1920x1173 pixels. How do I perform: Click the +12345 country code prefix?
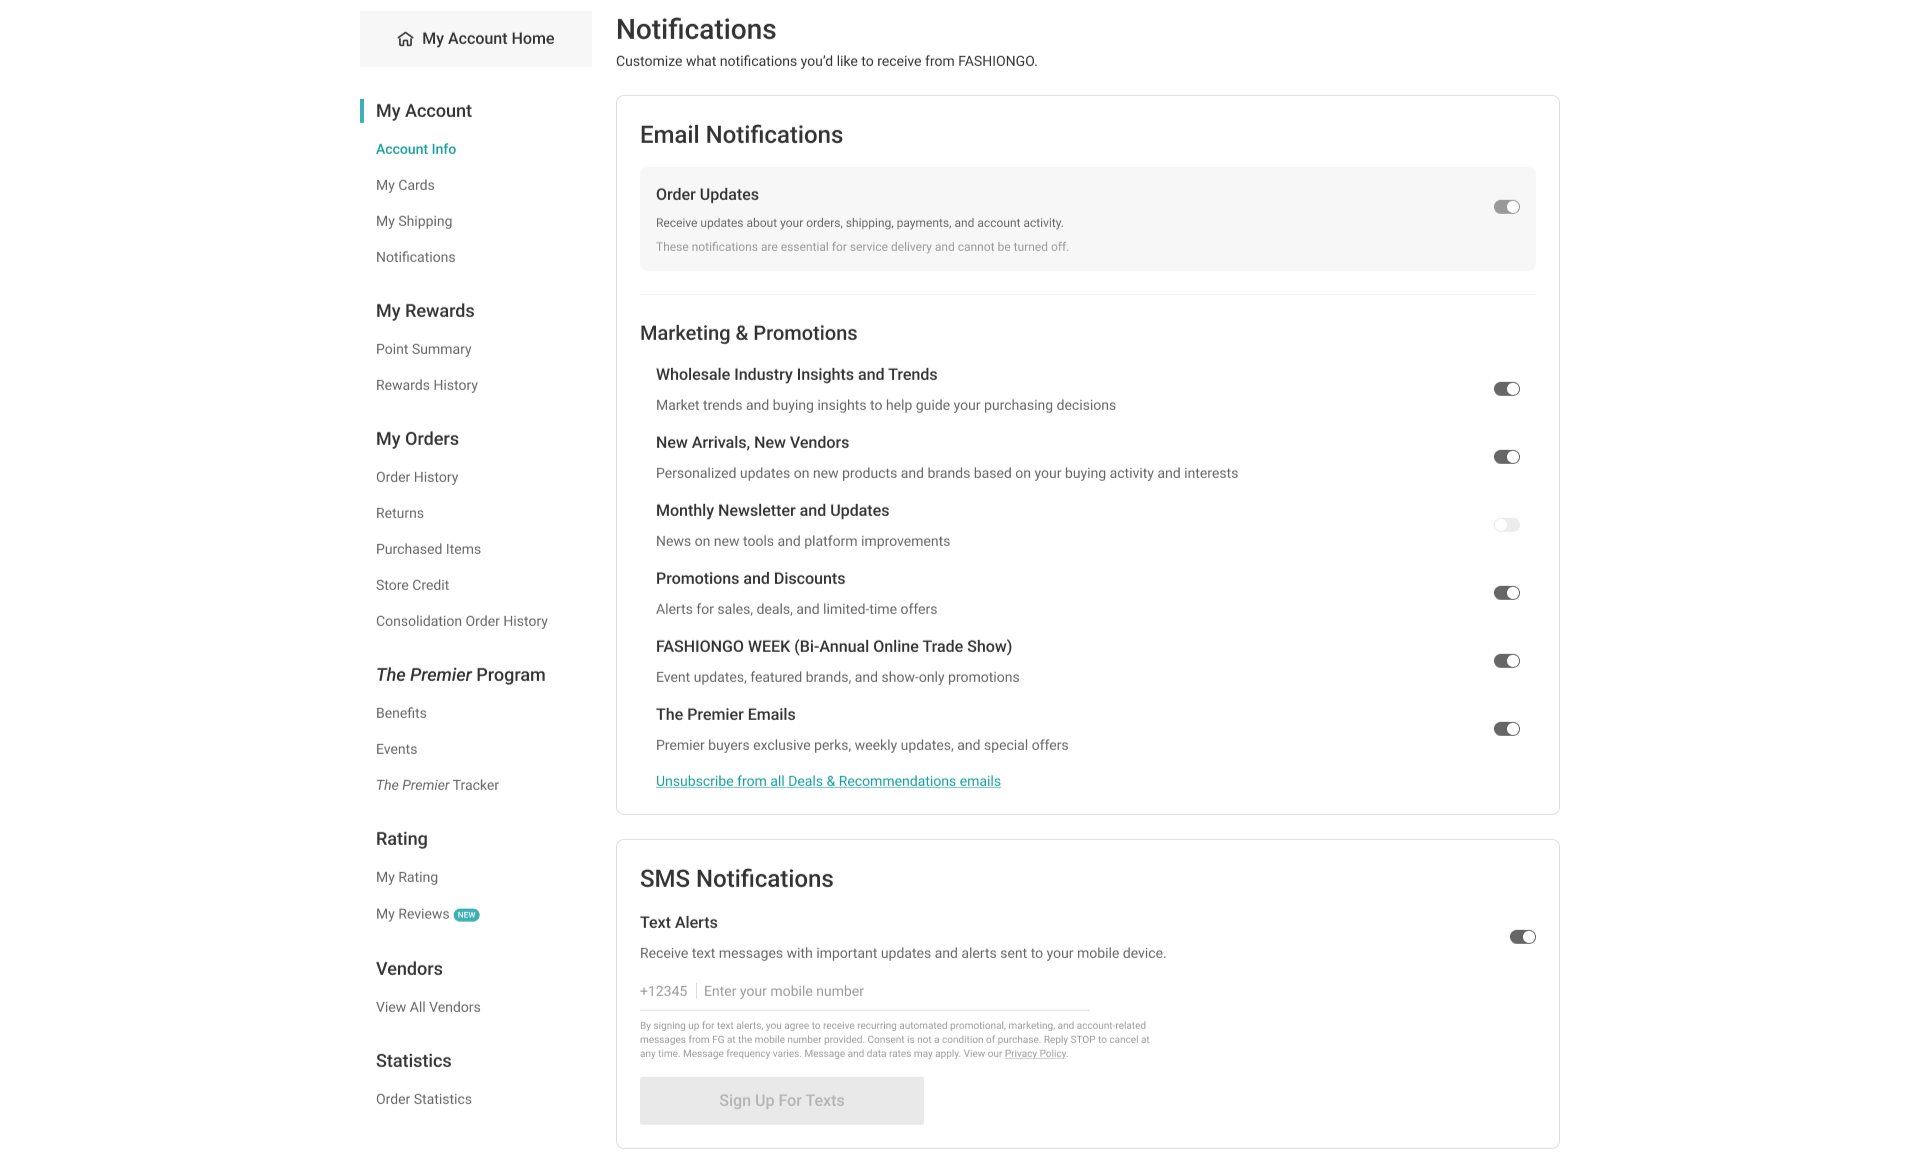tap(663, 991)
